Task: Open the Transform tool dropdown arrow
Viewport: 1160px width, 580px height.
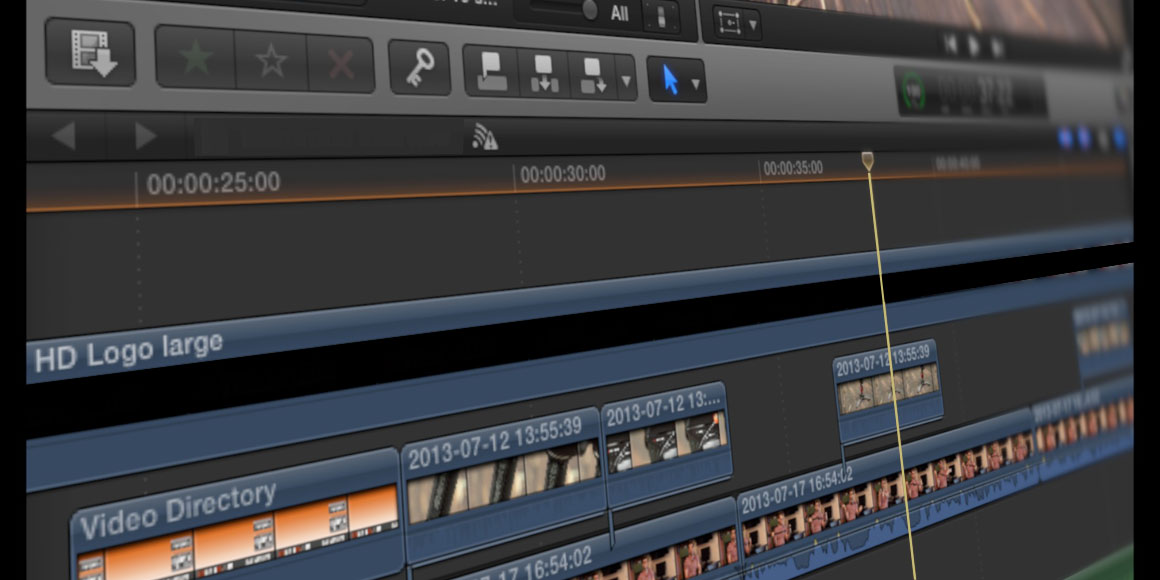Action: tap(753, 22)
